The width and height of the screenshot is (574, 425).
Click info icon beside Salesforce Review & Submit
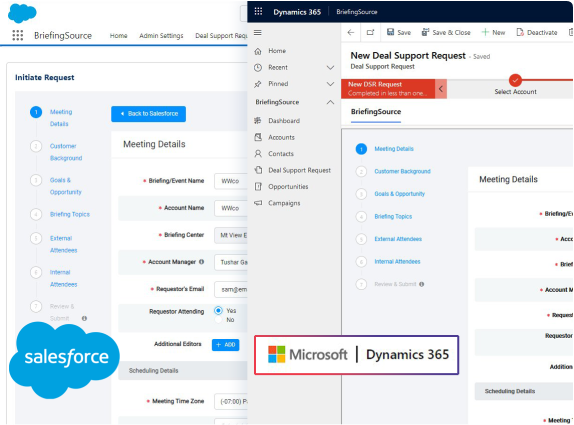pos(84,318)
